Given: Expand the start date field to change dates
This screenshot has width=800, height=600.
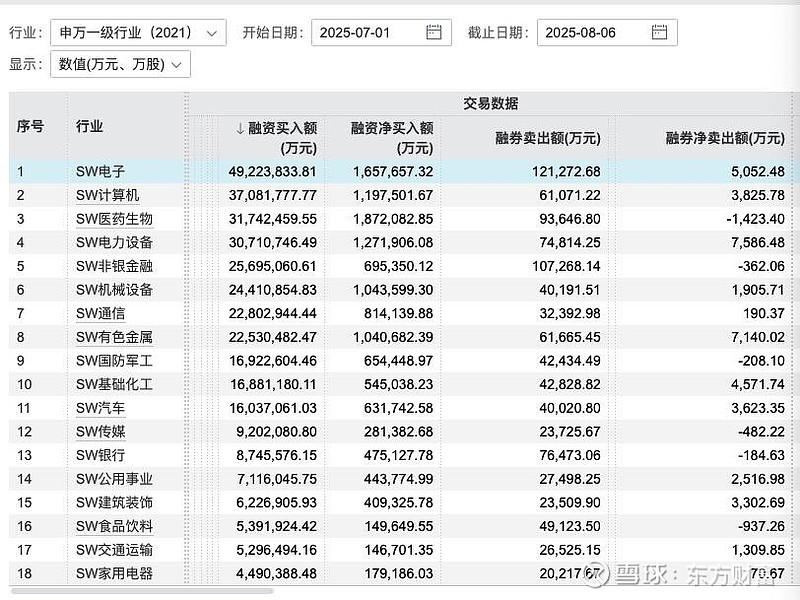Looking at the screenshot, I should tap(378, 31).
